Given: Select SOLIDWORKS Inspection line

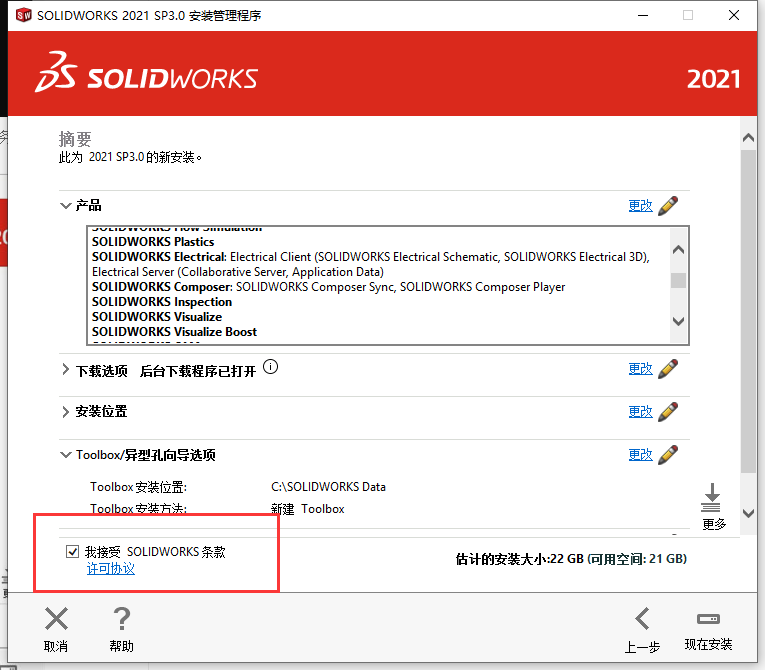Looking at the screenshot, I should tap(161, 302).
